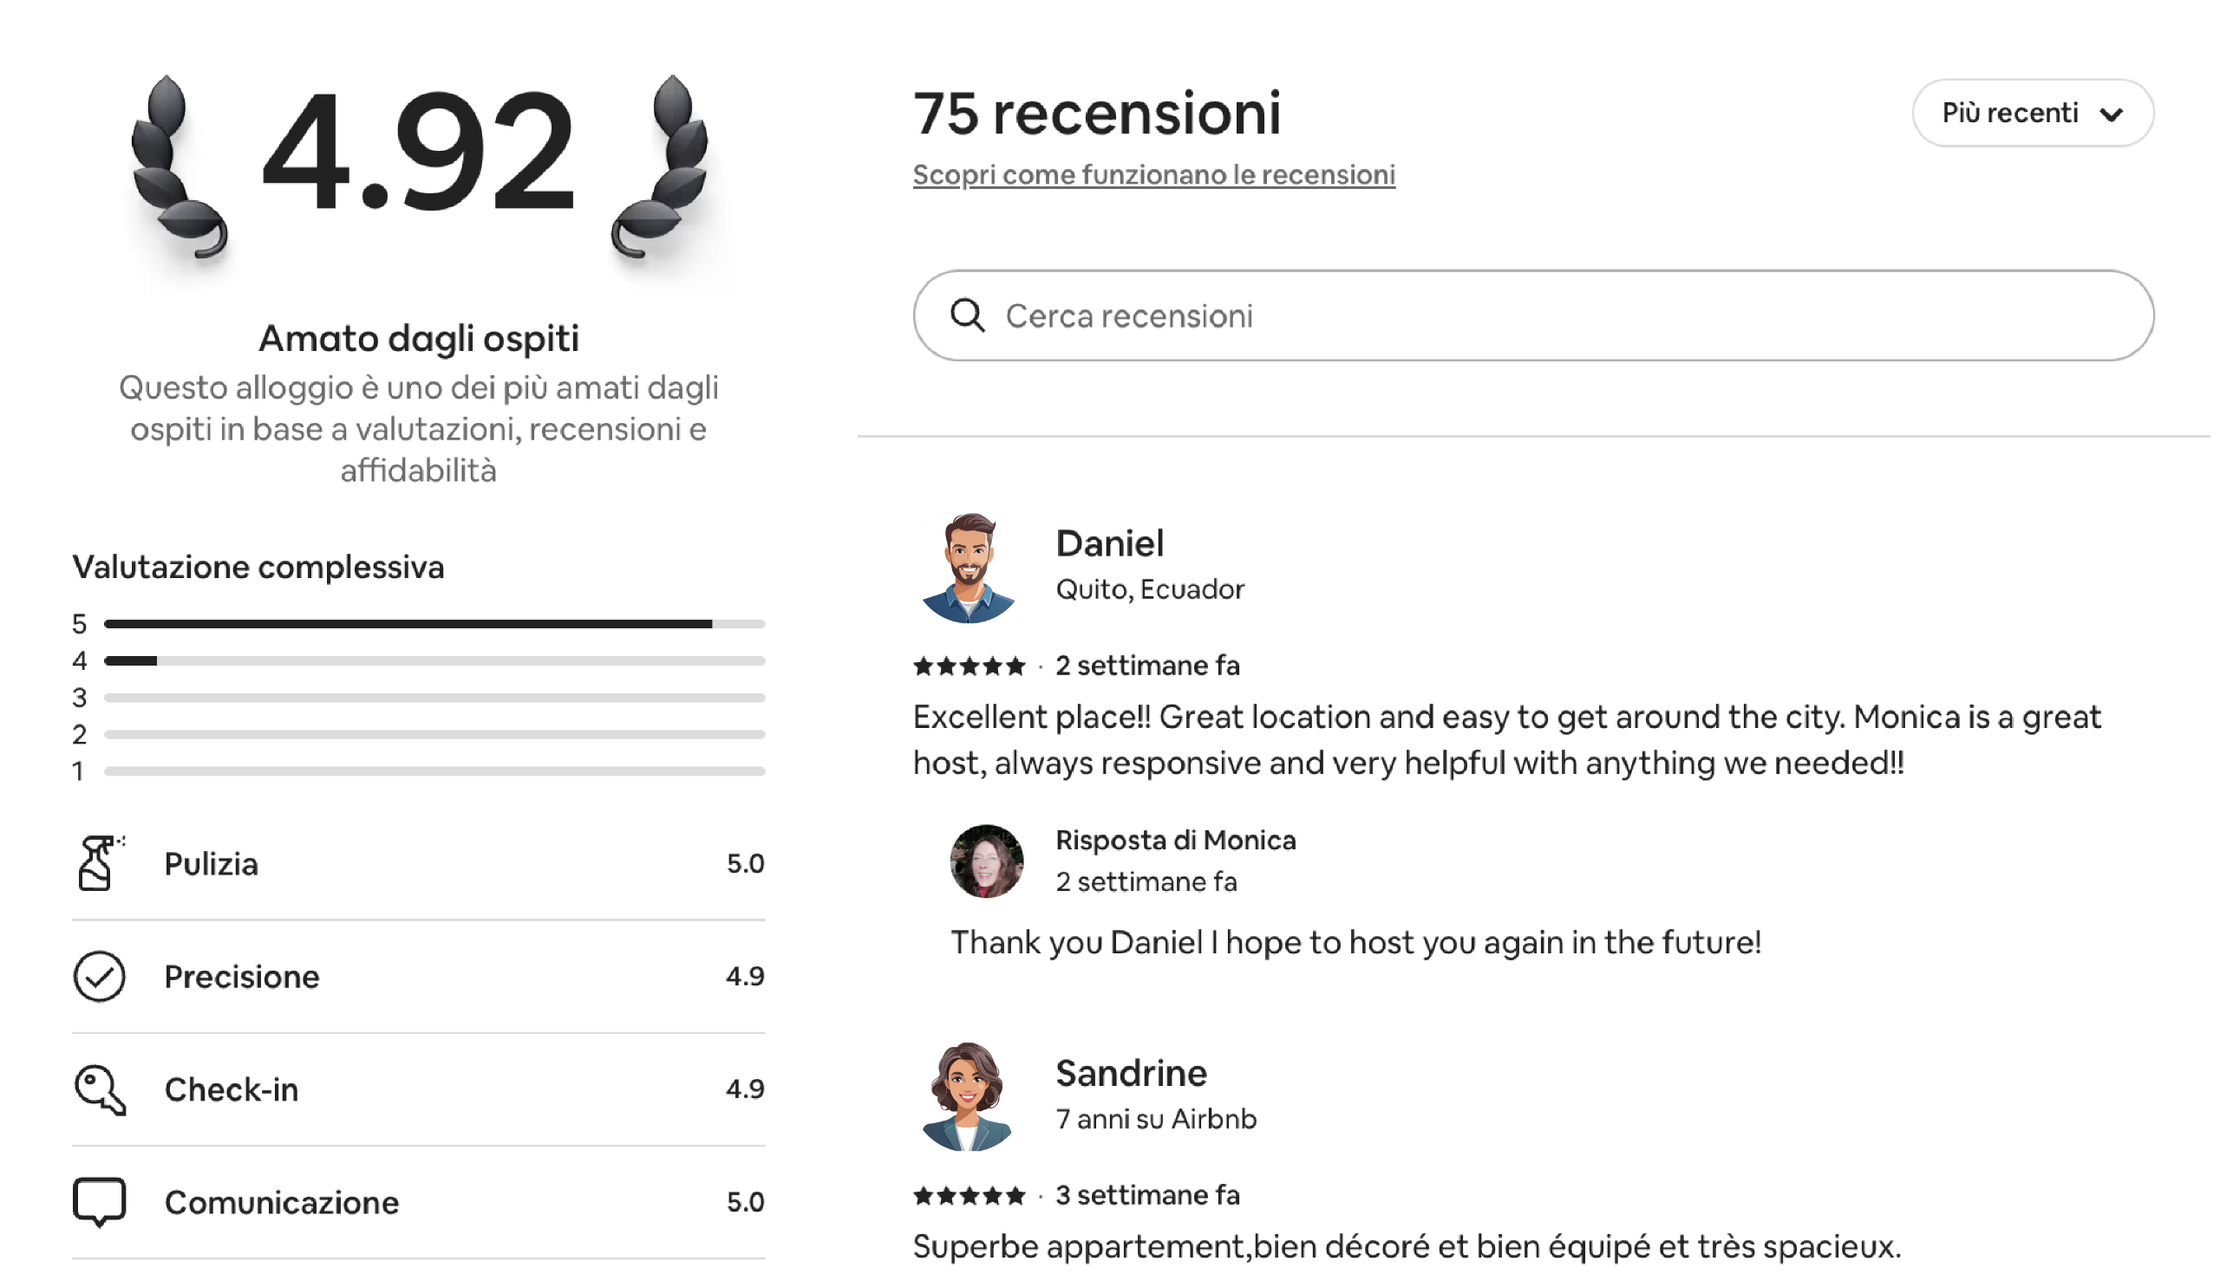This screenshot has height=1274, width=2220.
Task: Click reviewer name Sandrine
Action: point(1131,1073)
